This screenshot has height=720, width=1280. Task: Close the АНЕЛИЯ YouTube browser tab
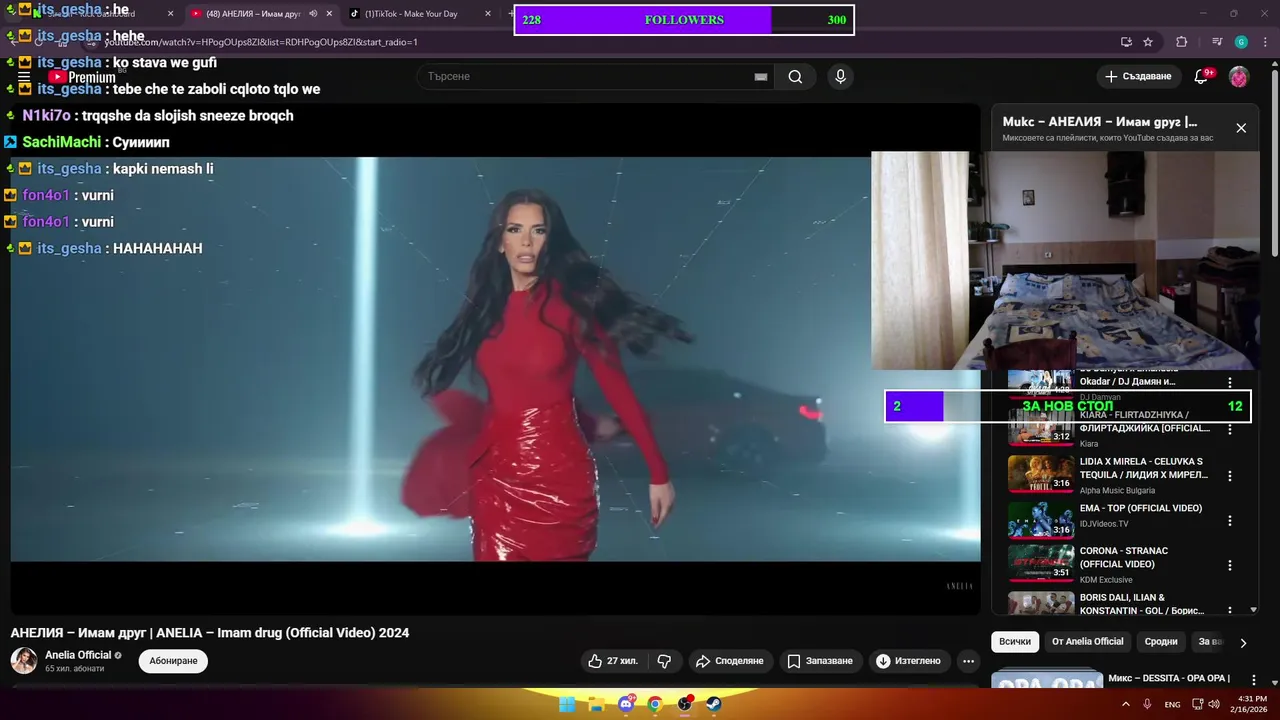329,14
